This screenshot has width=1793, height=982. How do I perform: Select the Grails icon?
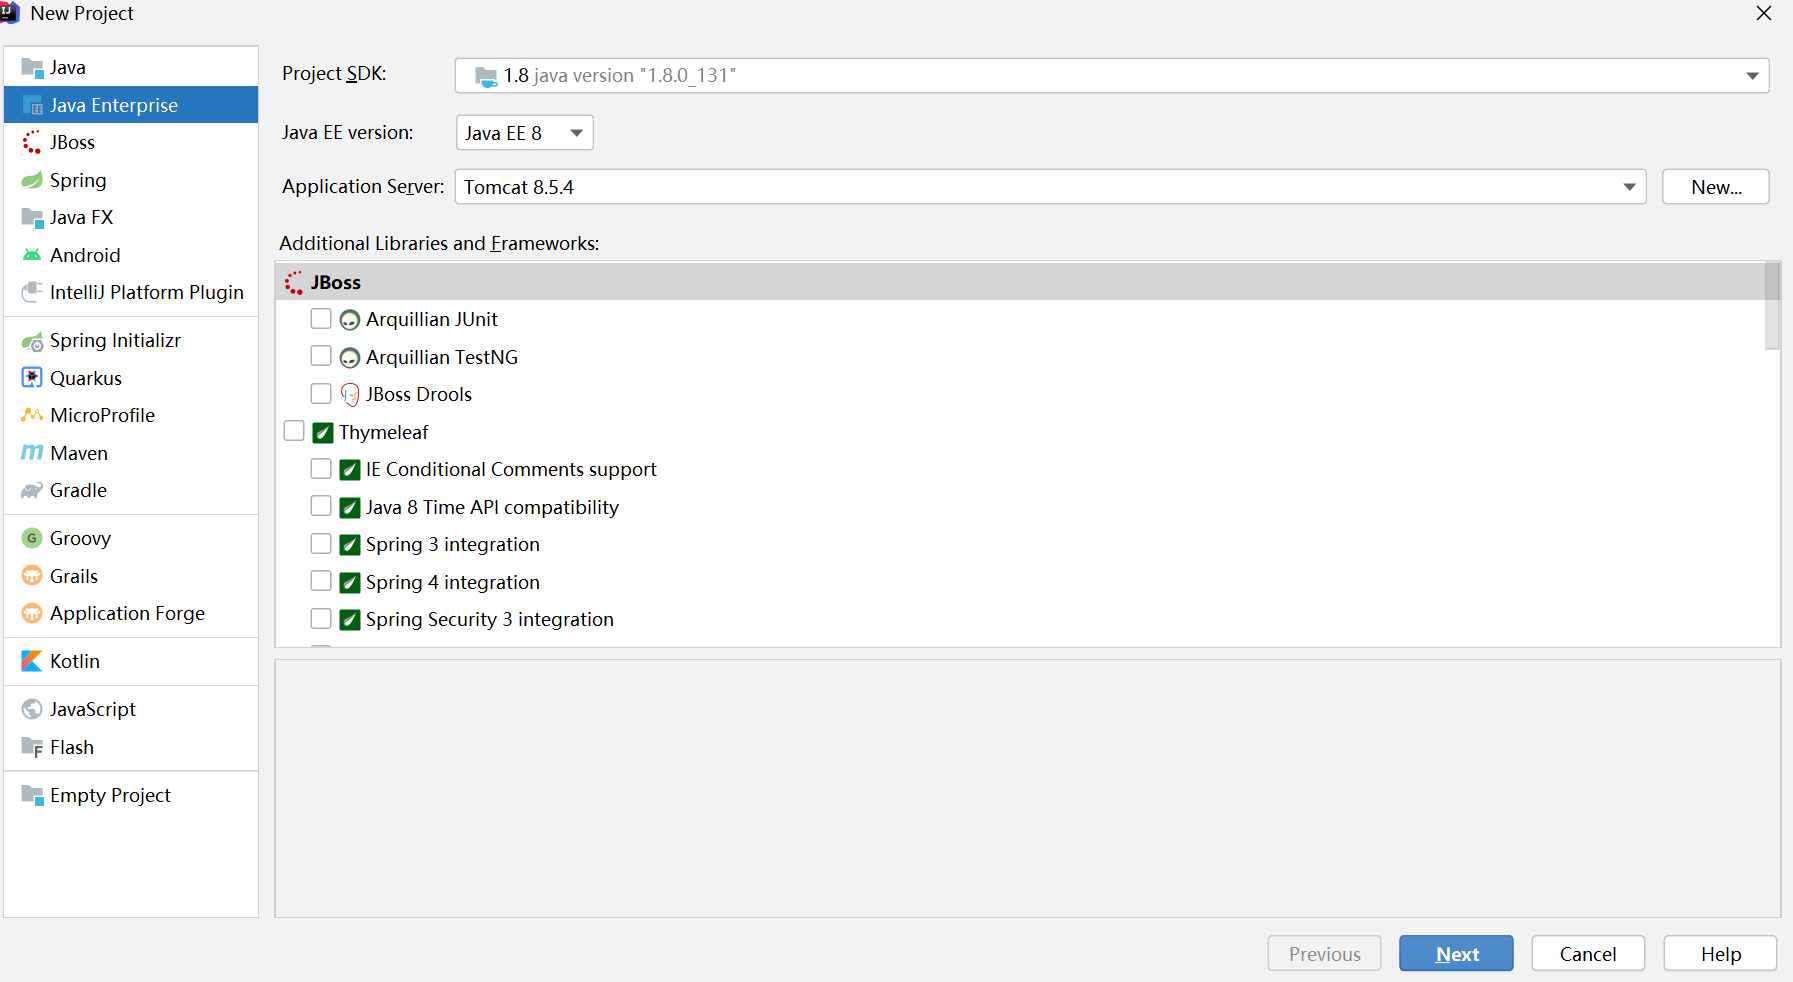pyautogui.click(x=32, y=576)
